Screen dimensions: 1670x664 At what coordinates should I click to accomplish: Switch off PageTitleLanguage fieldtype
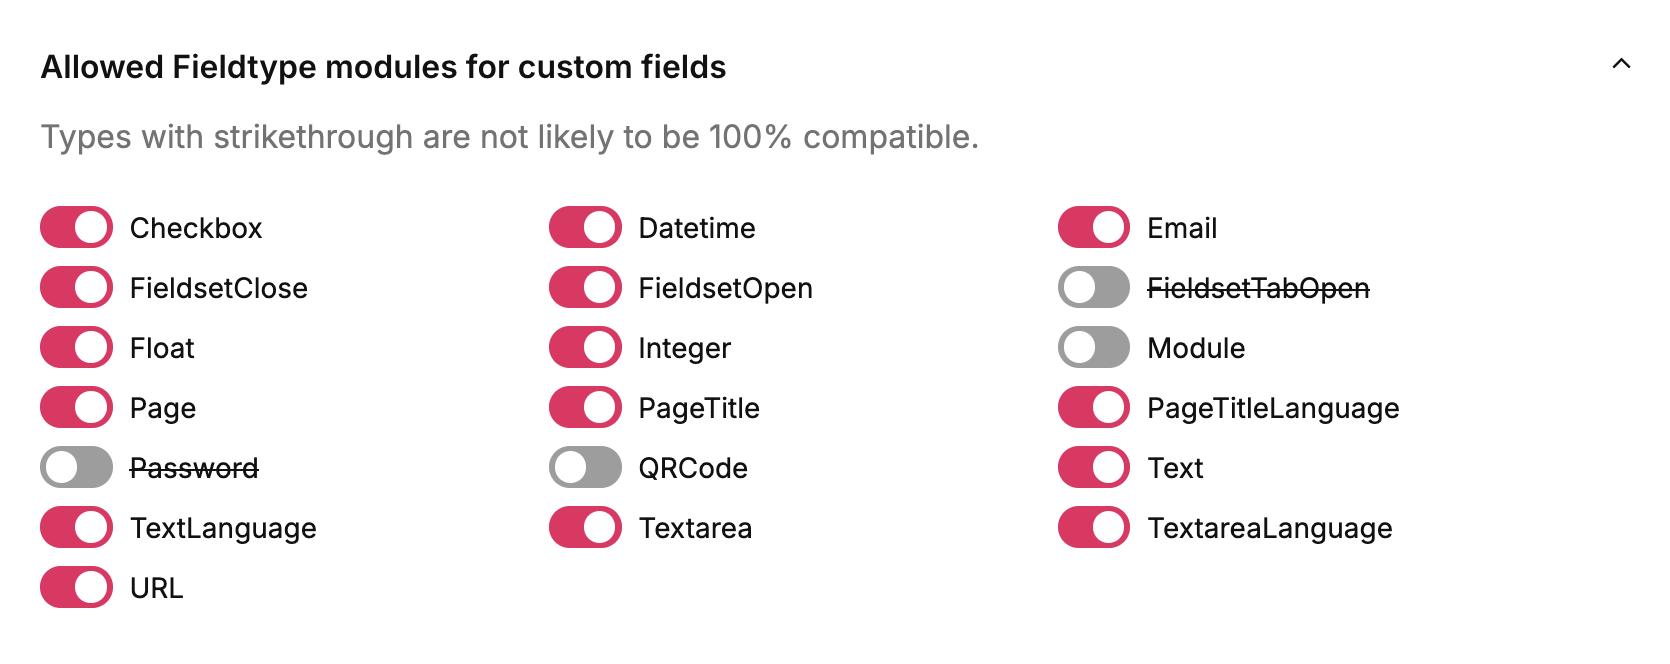click(x=1094, y=408)
